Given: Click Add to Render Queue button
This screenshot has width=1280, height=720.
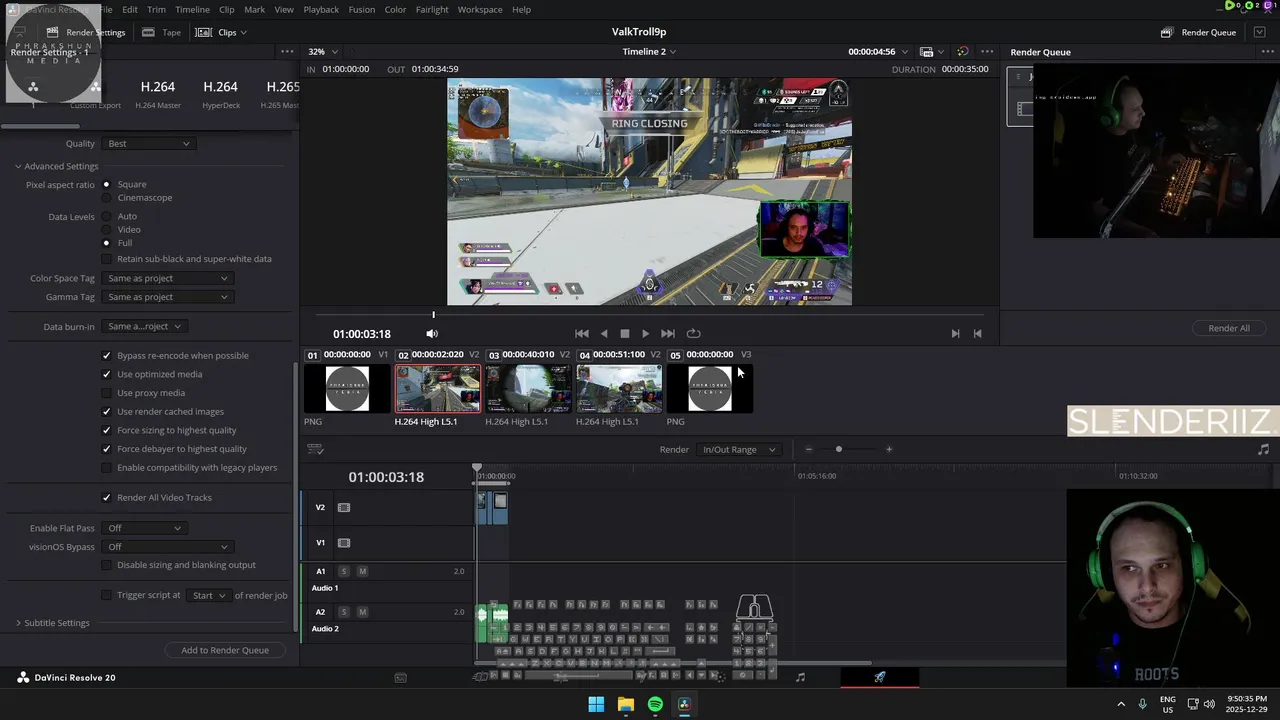Looking at the screenshot, I should click(225, 651).
